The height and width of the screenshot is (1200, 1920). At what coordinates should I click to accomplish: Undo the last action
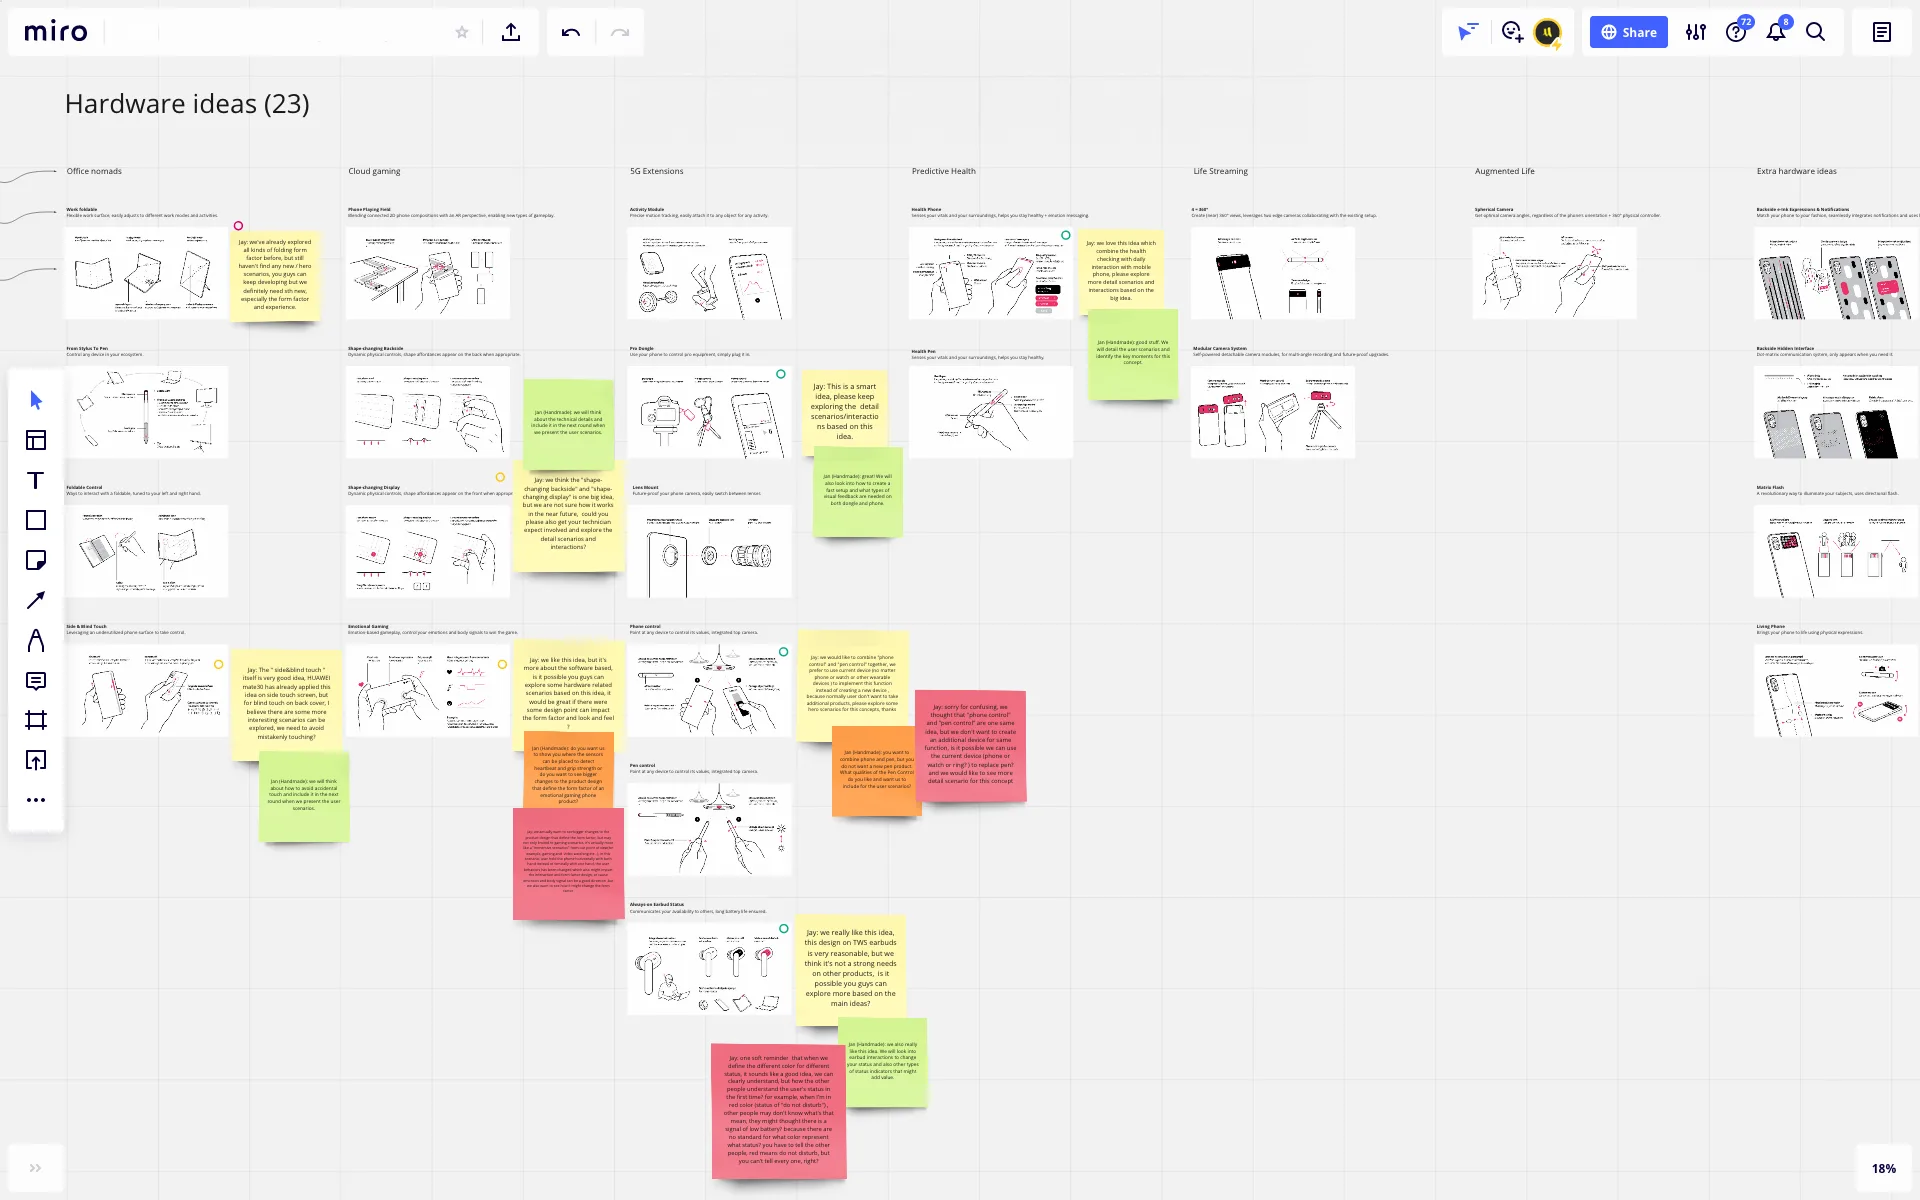[x=571, y=32]
